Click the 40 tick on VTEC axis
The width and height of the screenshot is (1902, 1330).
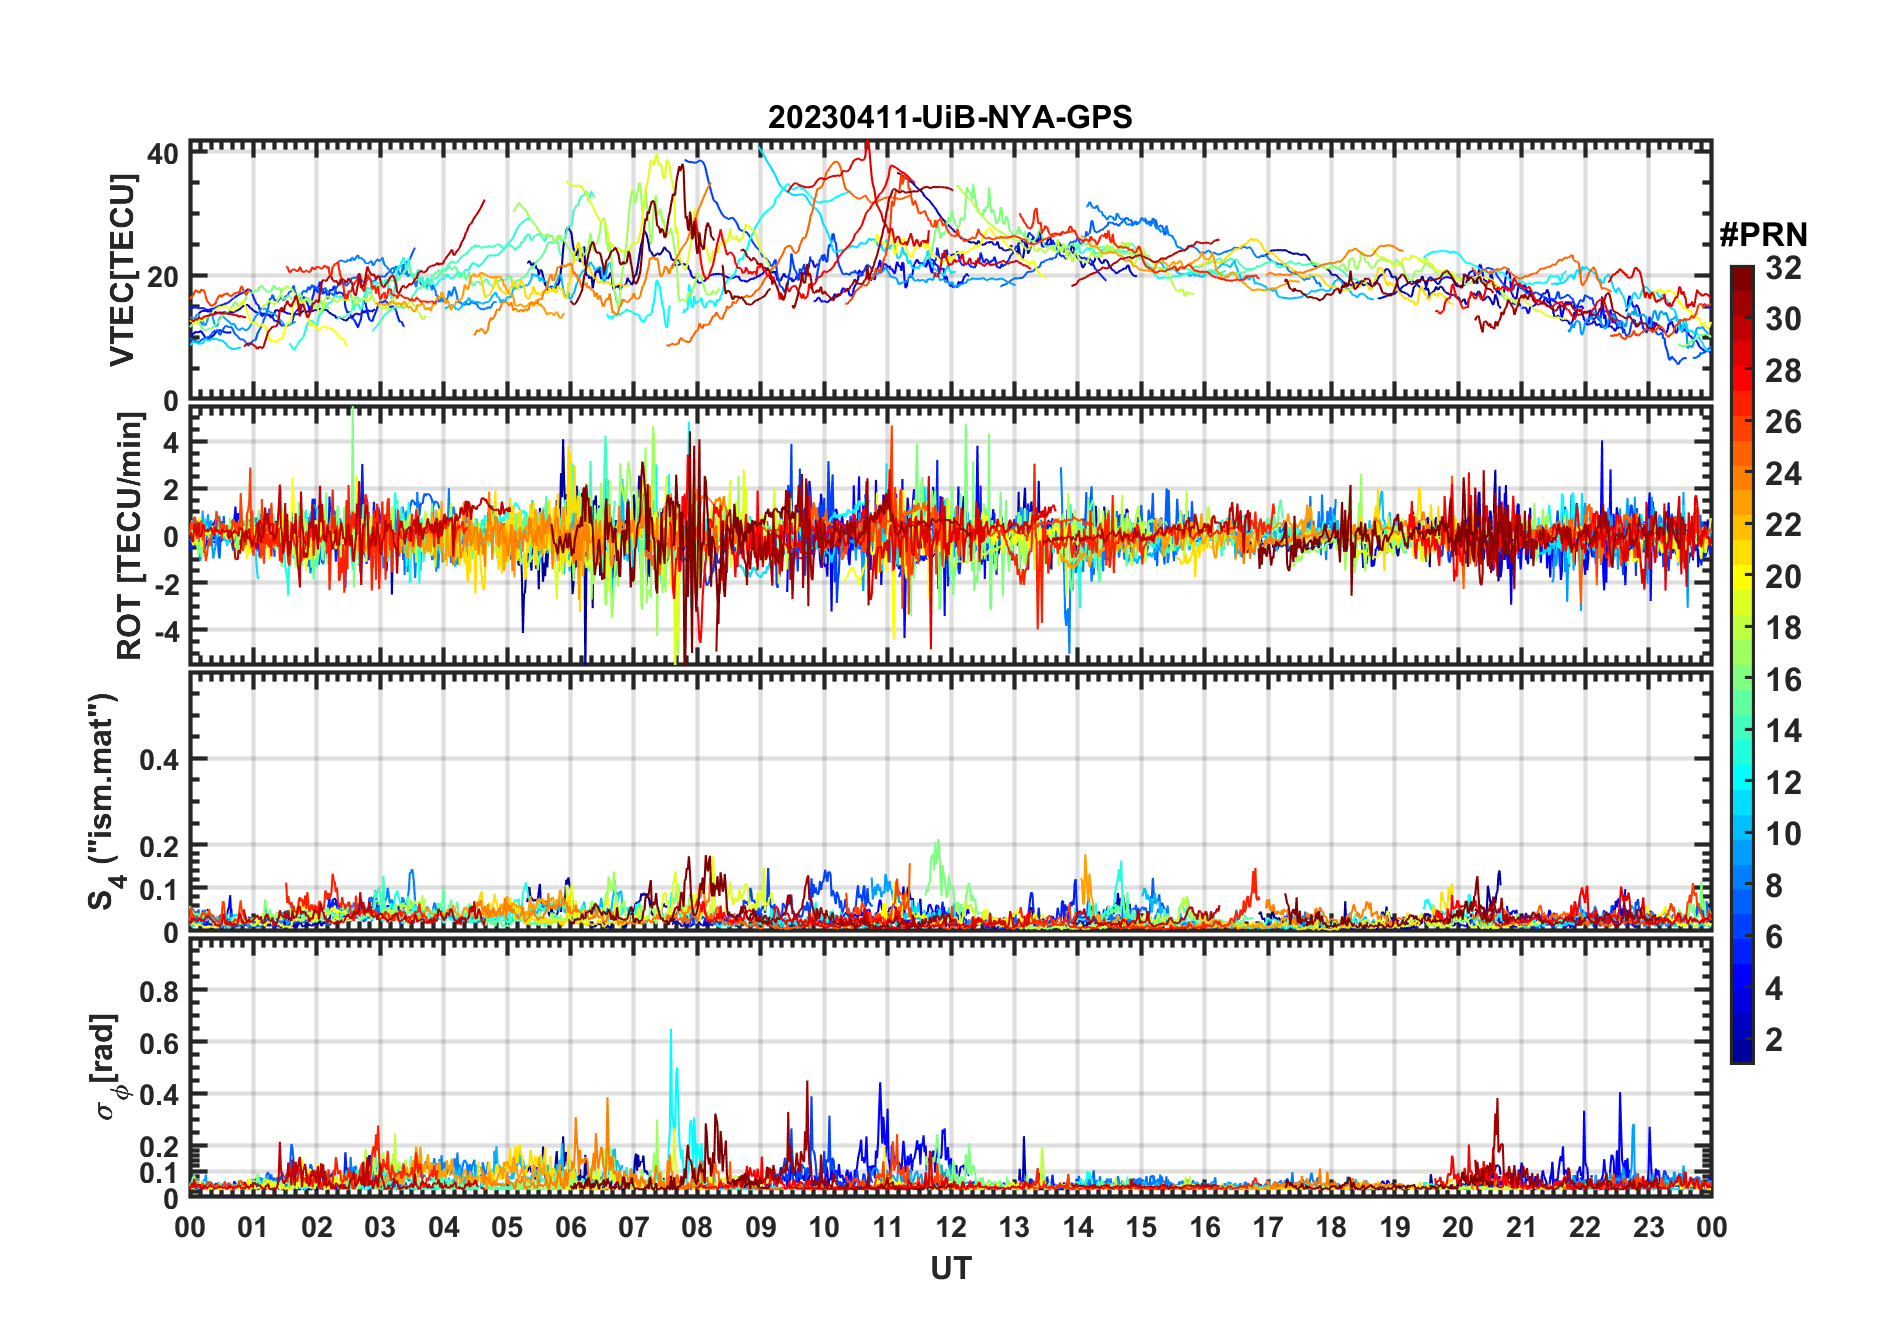(x=163, y=154)
